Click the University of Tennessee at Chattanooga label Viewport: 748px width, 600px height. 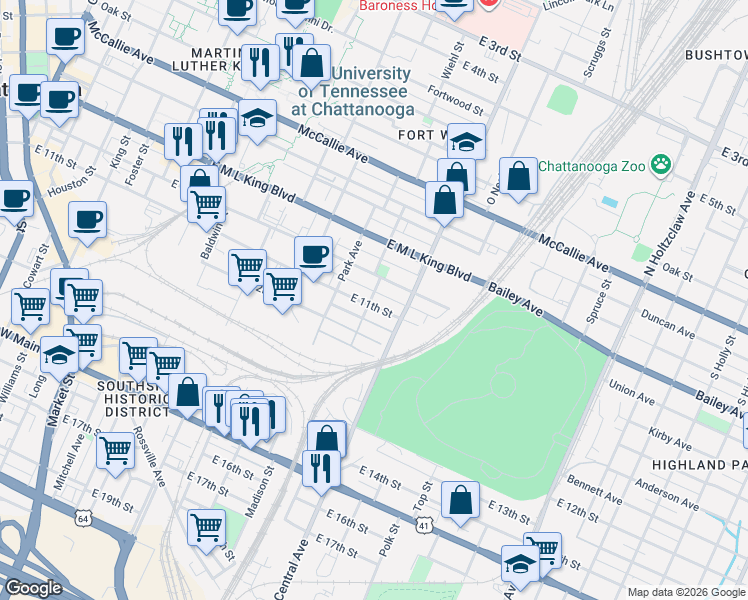pyautogui.click(x=353, y=91)
